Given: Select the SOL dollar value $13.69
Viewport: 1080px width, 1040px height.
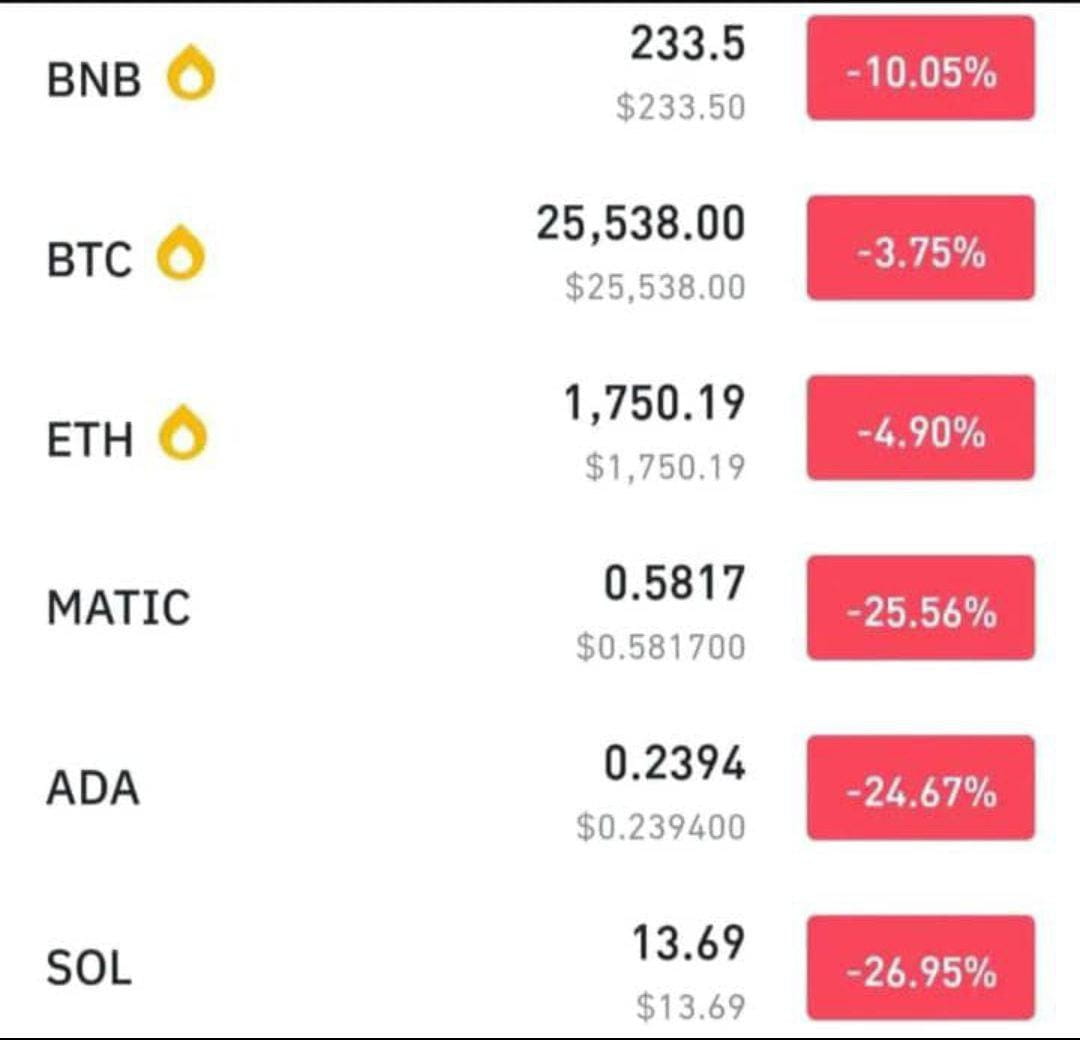Looking at the screenshot, I should [690, 1006].
